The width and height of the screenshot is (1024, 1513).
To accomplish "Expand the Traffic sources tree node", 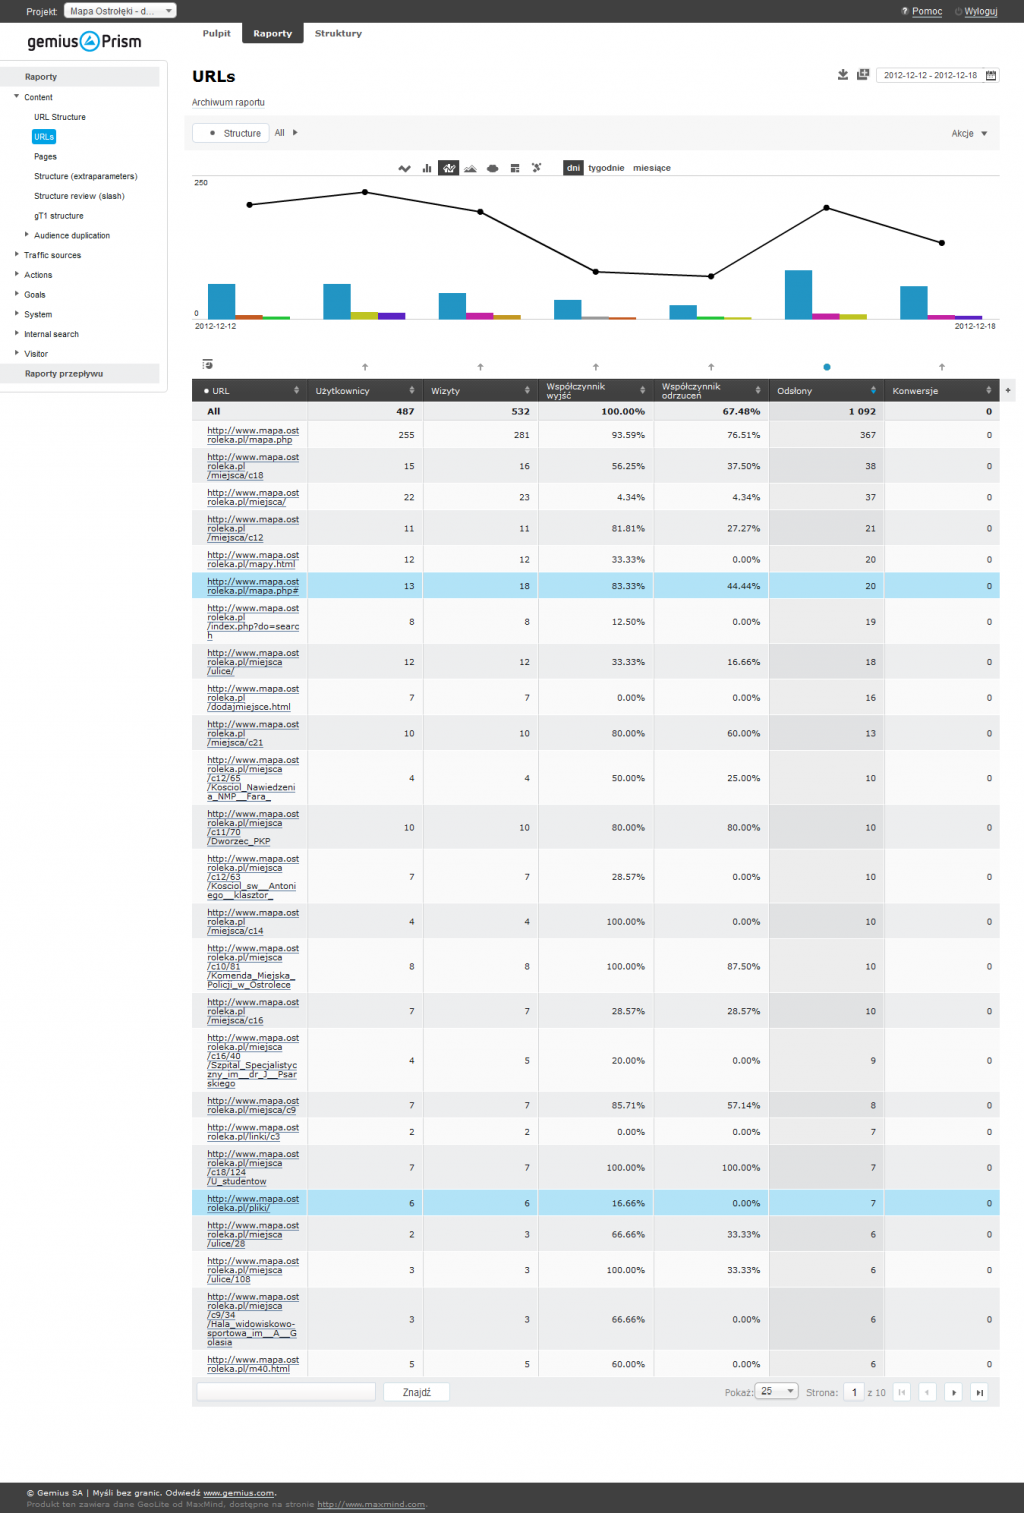I will tap(17, 255).
